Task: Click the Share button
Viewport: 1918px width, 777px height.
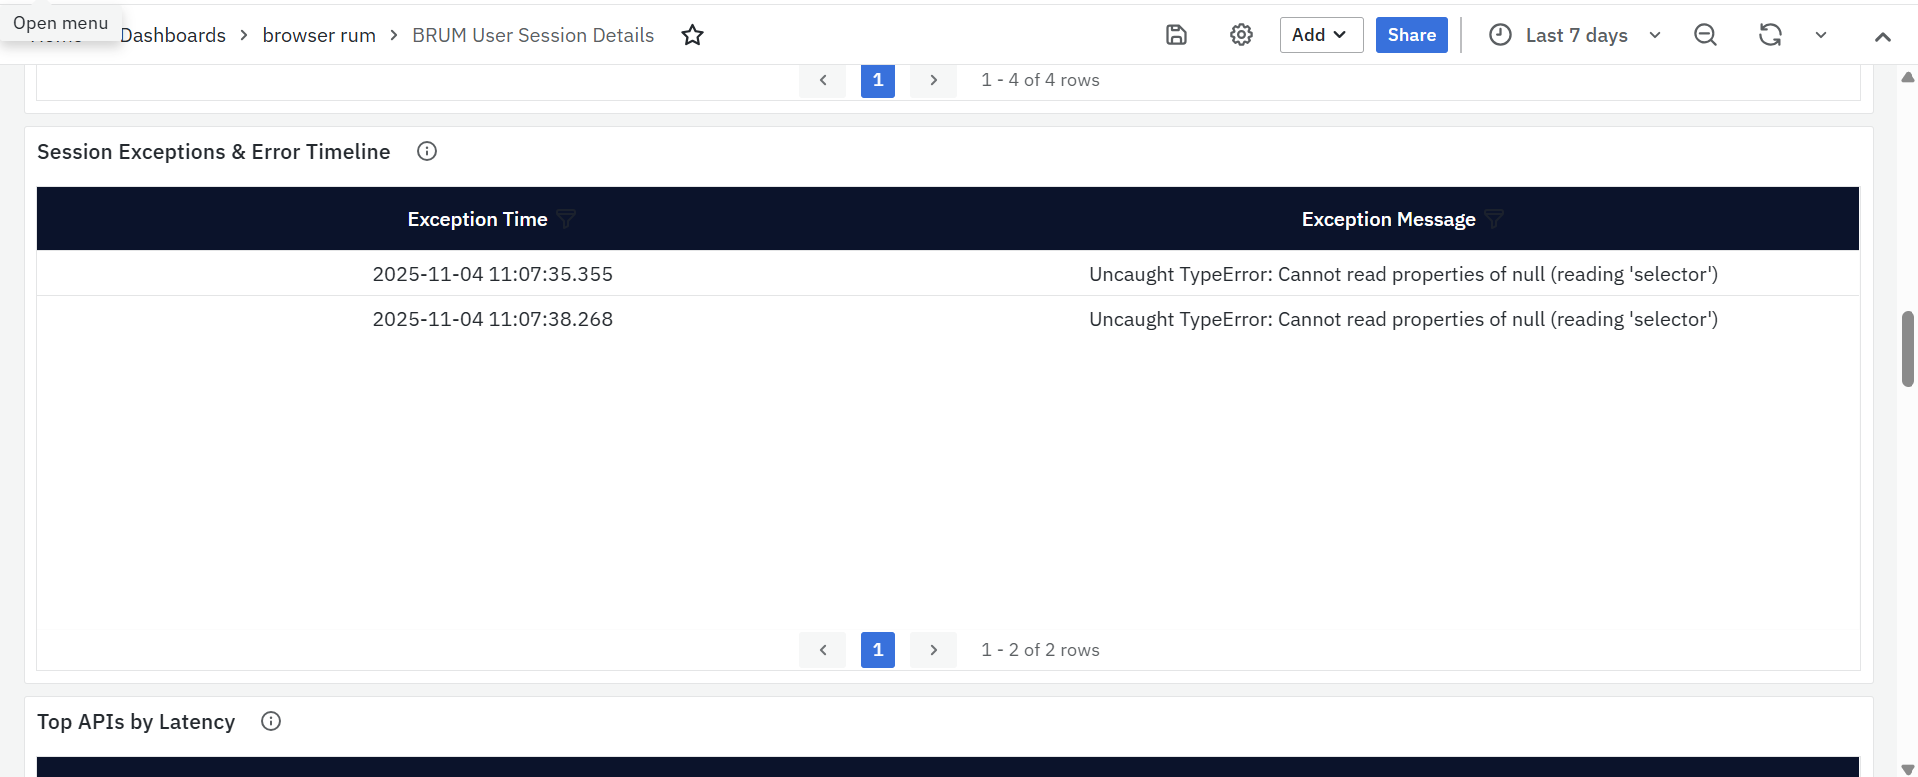Action: tap(1411, 35)
